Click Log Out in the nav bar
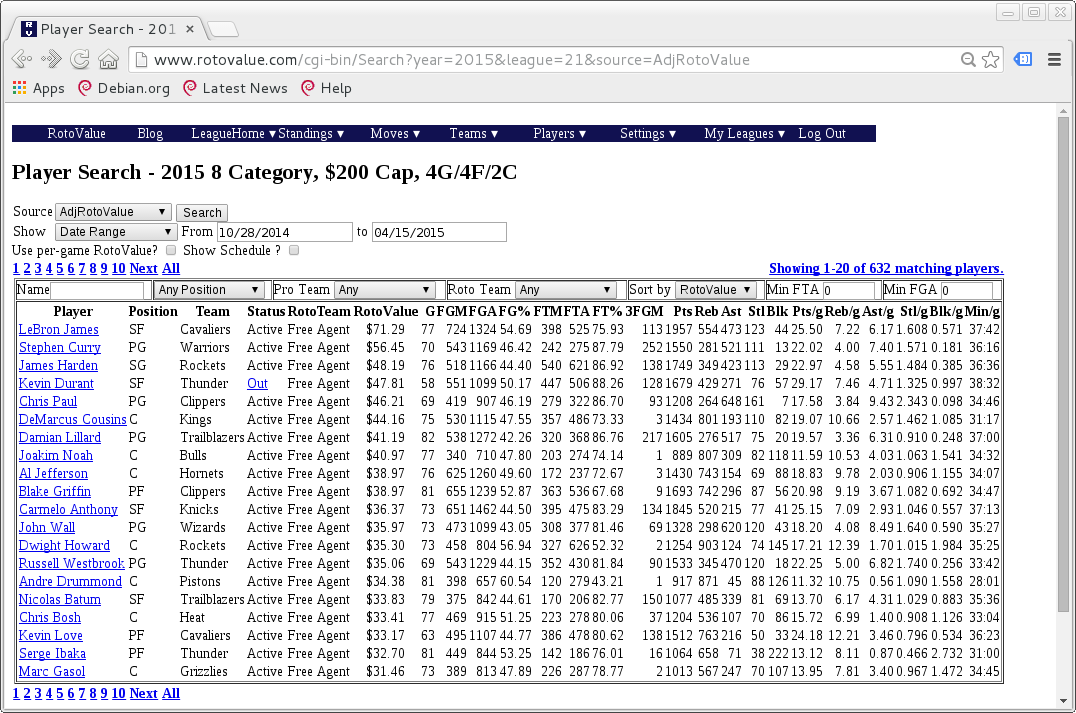1076x713 pixels. (x=822, y=133)
